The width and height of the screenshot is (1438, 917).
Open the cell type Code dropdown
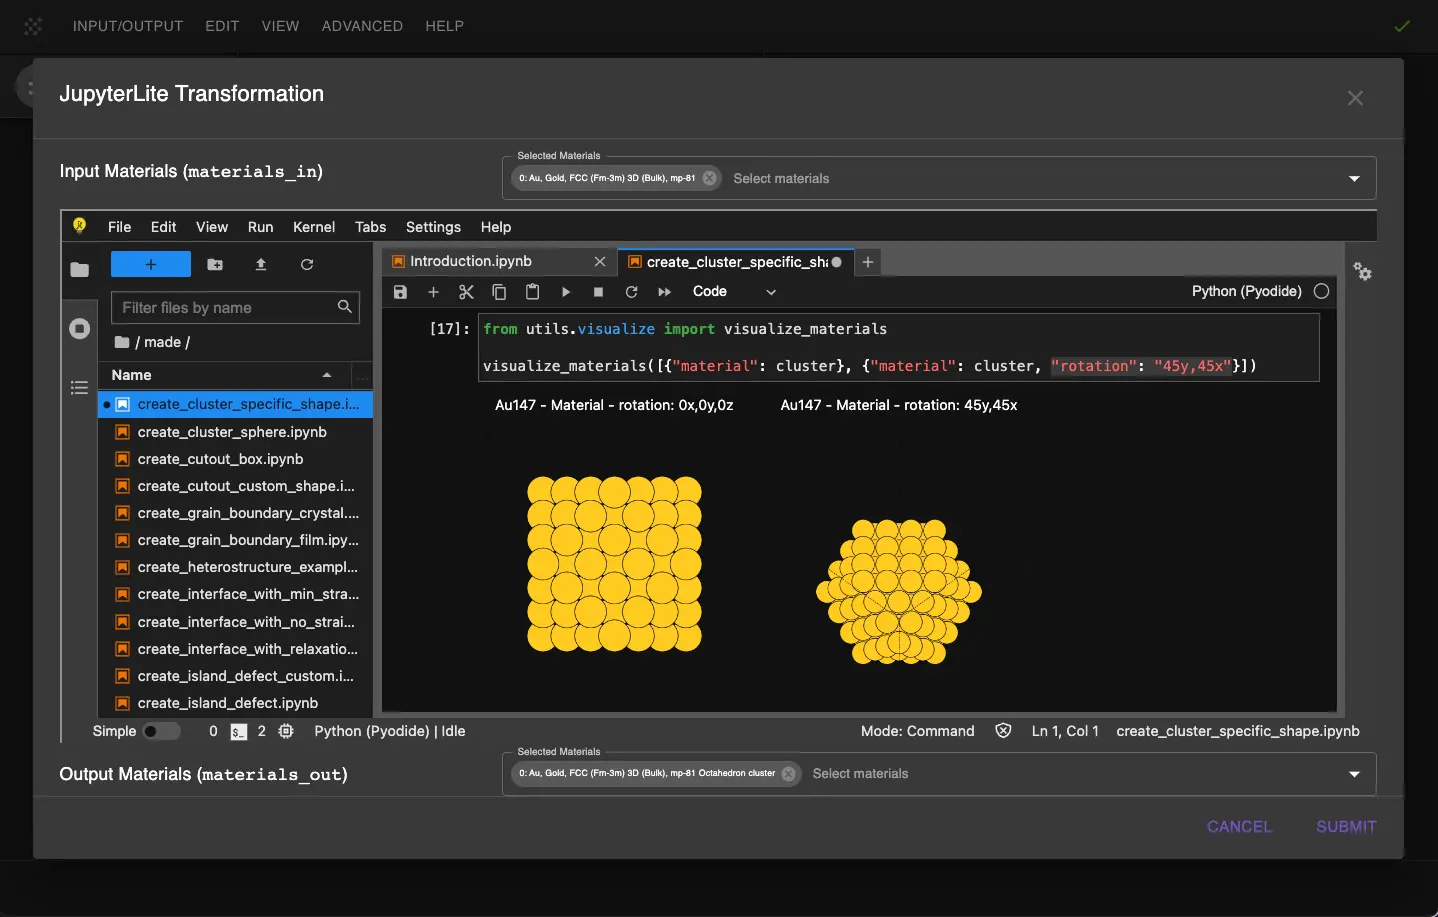(733, 292)
